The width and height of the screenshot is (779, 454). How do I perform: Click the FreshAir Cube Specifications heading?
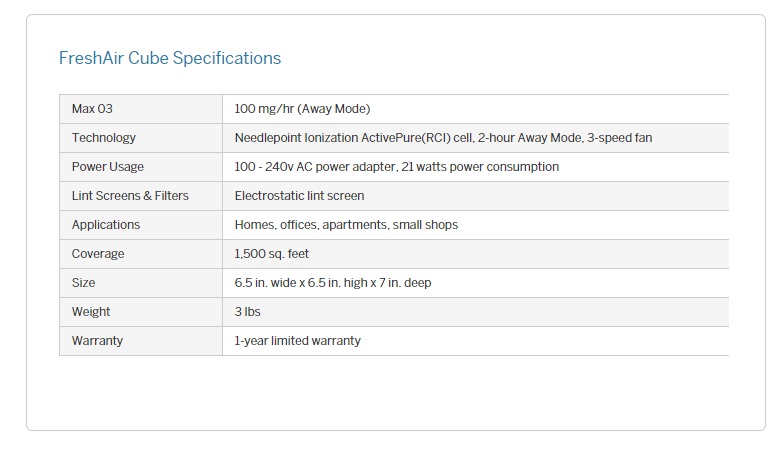point(170,58)
